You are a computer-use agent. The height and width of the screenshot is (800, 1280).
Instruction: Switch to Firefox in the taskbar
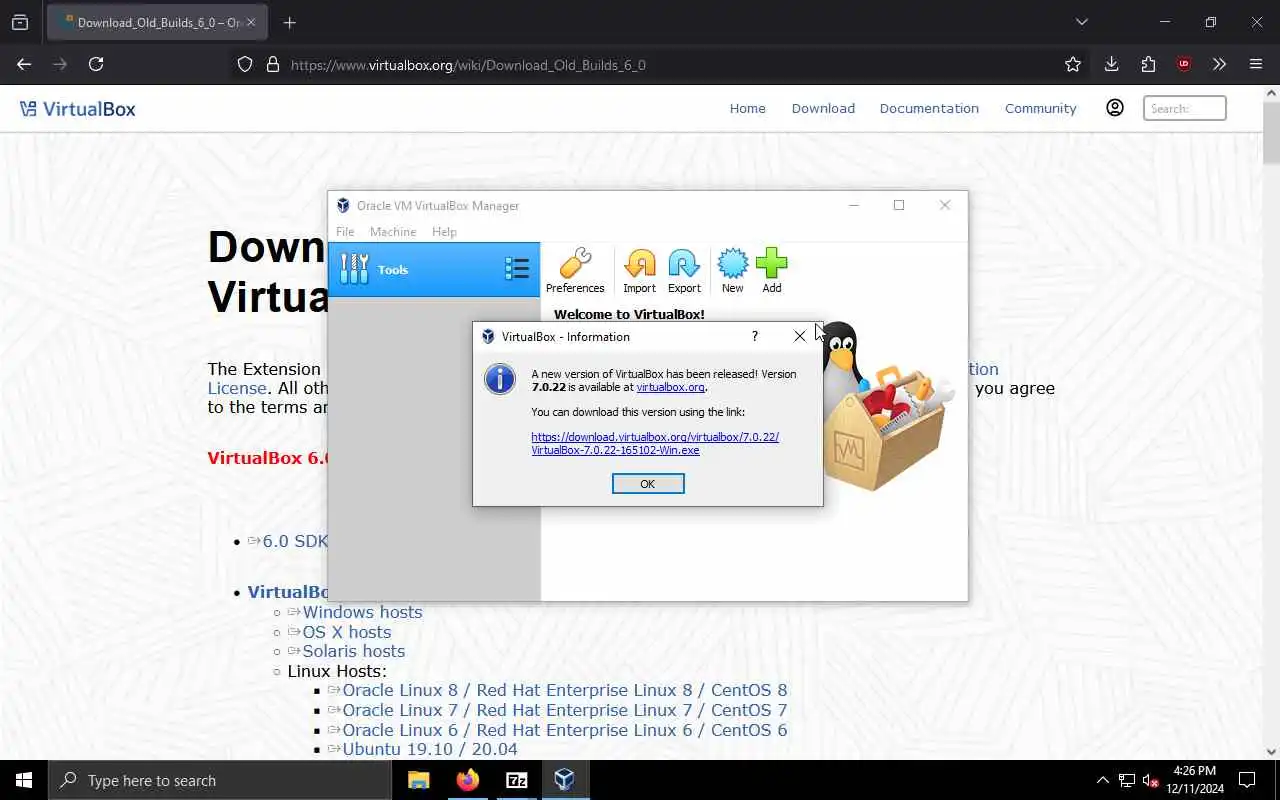click(x=468, y=780)
